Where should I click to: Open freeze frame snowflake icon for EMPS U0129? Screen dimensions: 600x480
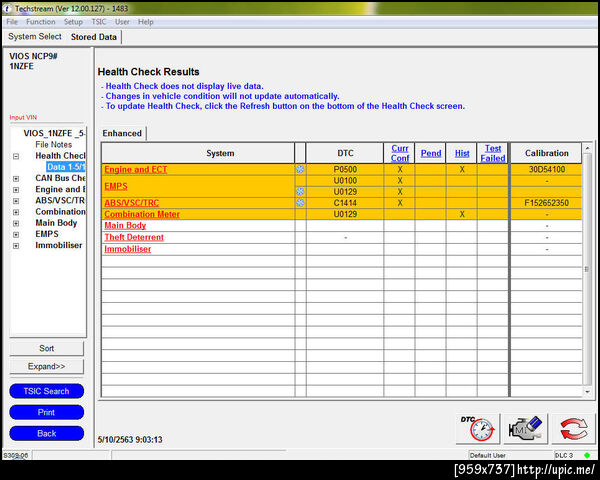pos(300,191)
